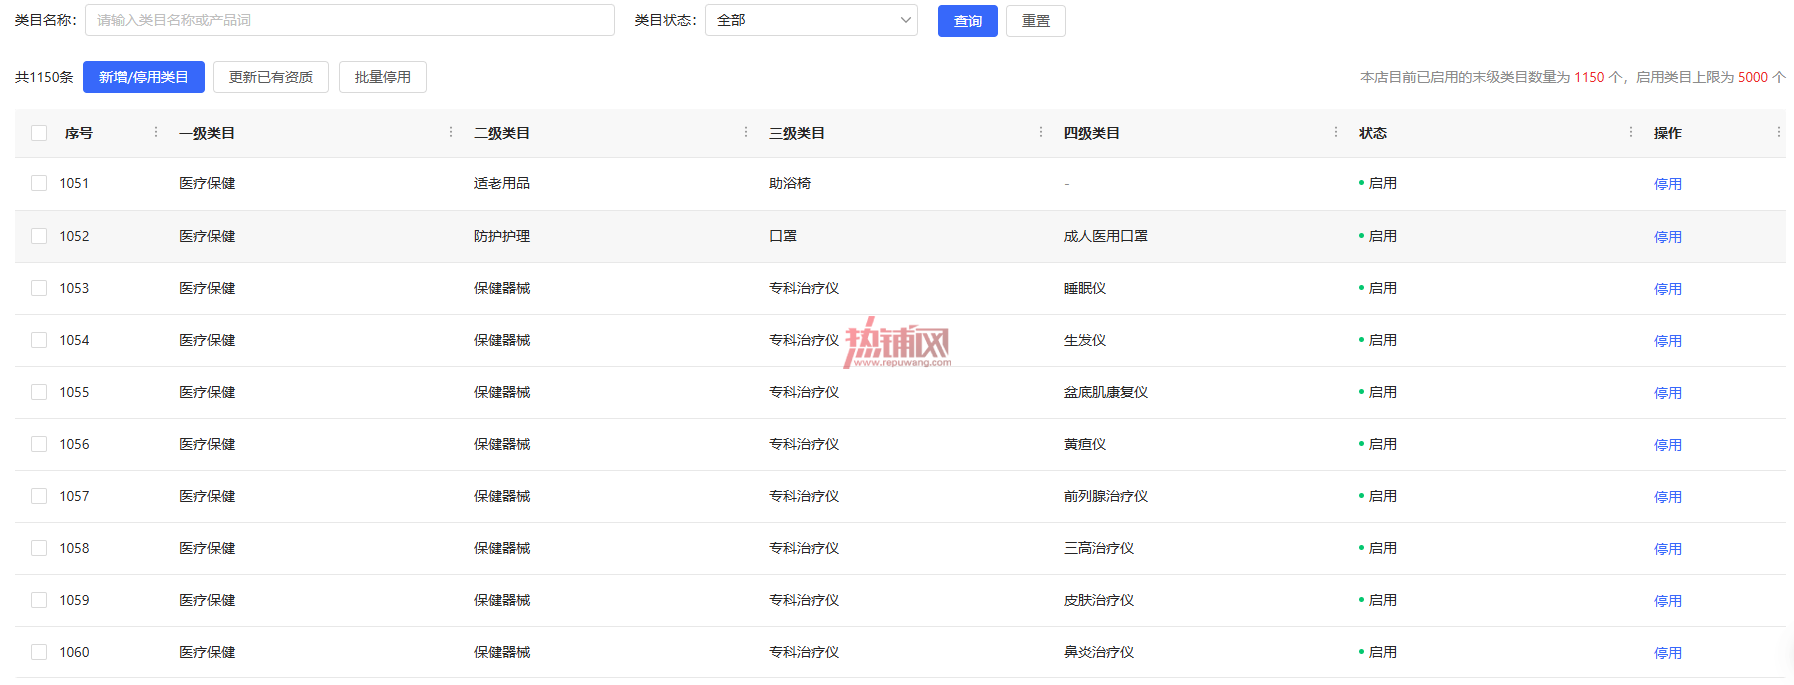Screen dimensions: 1794x685
Task: Select the 三高治疗仪 fourth-level category cell
Action: click(x=1099, y=548)
